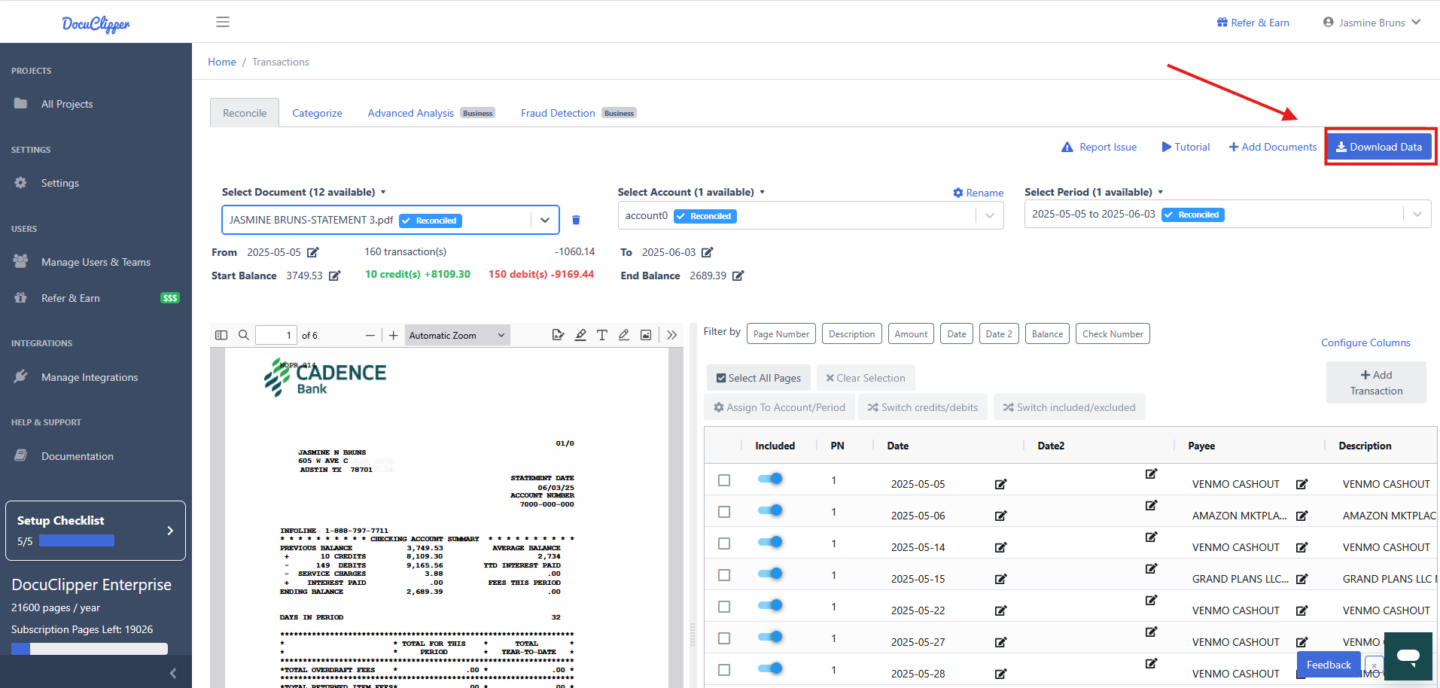
Task: Filter by the Check Number chip
Action: click(x=1113, y=334)
